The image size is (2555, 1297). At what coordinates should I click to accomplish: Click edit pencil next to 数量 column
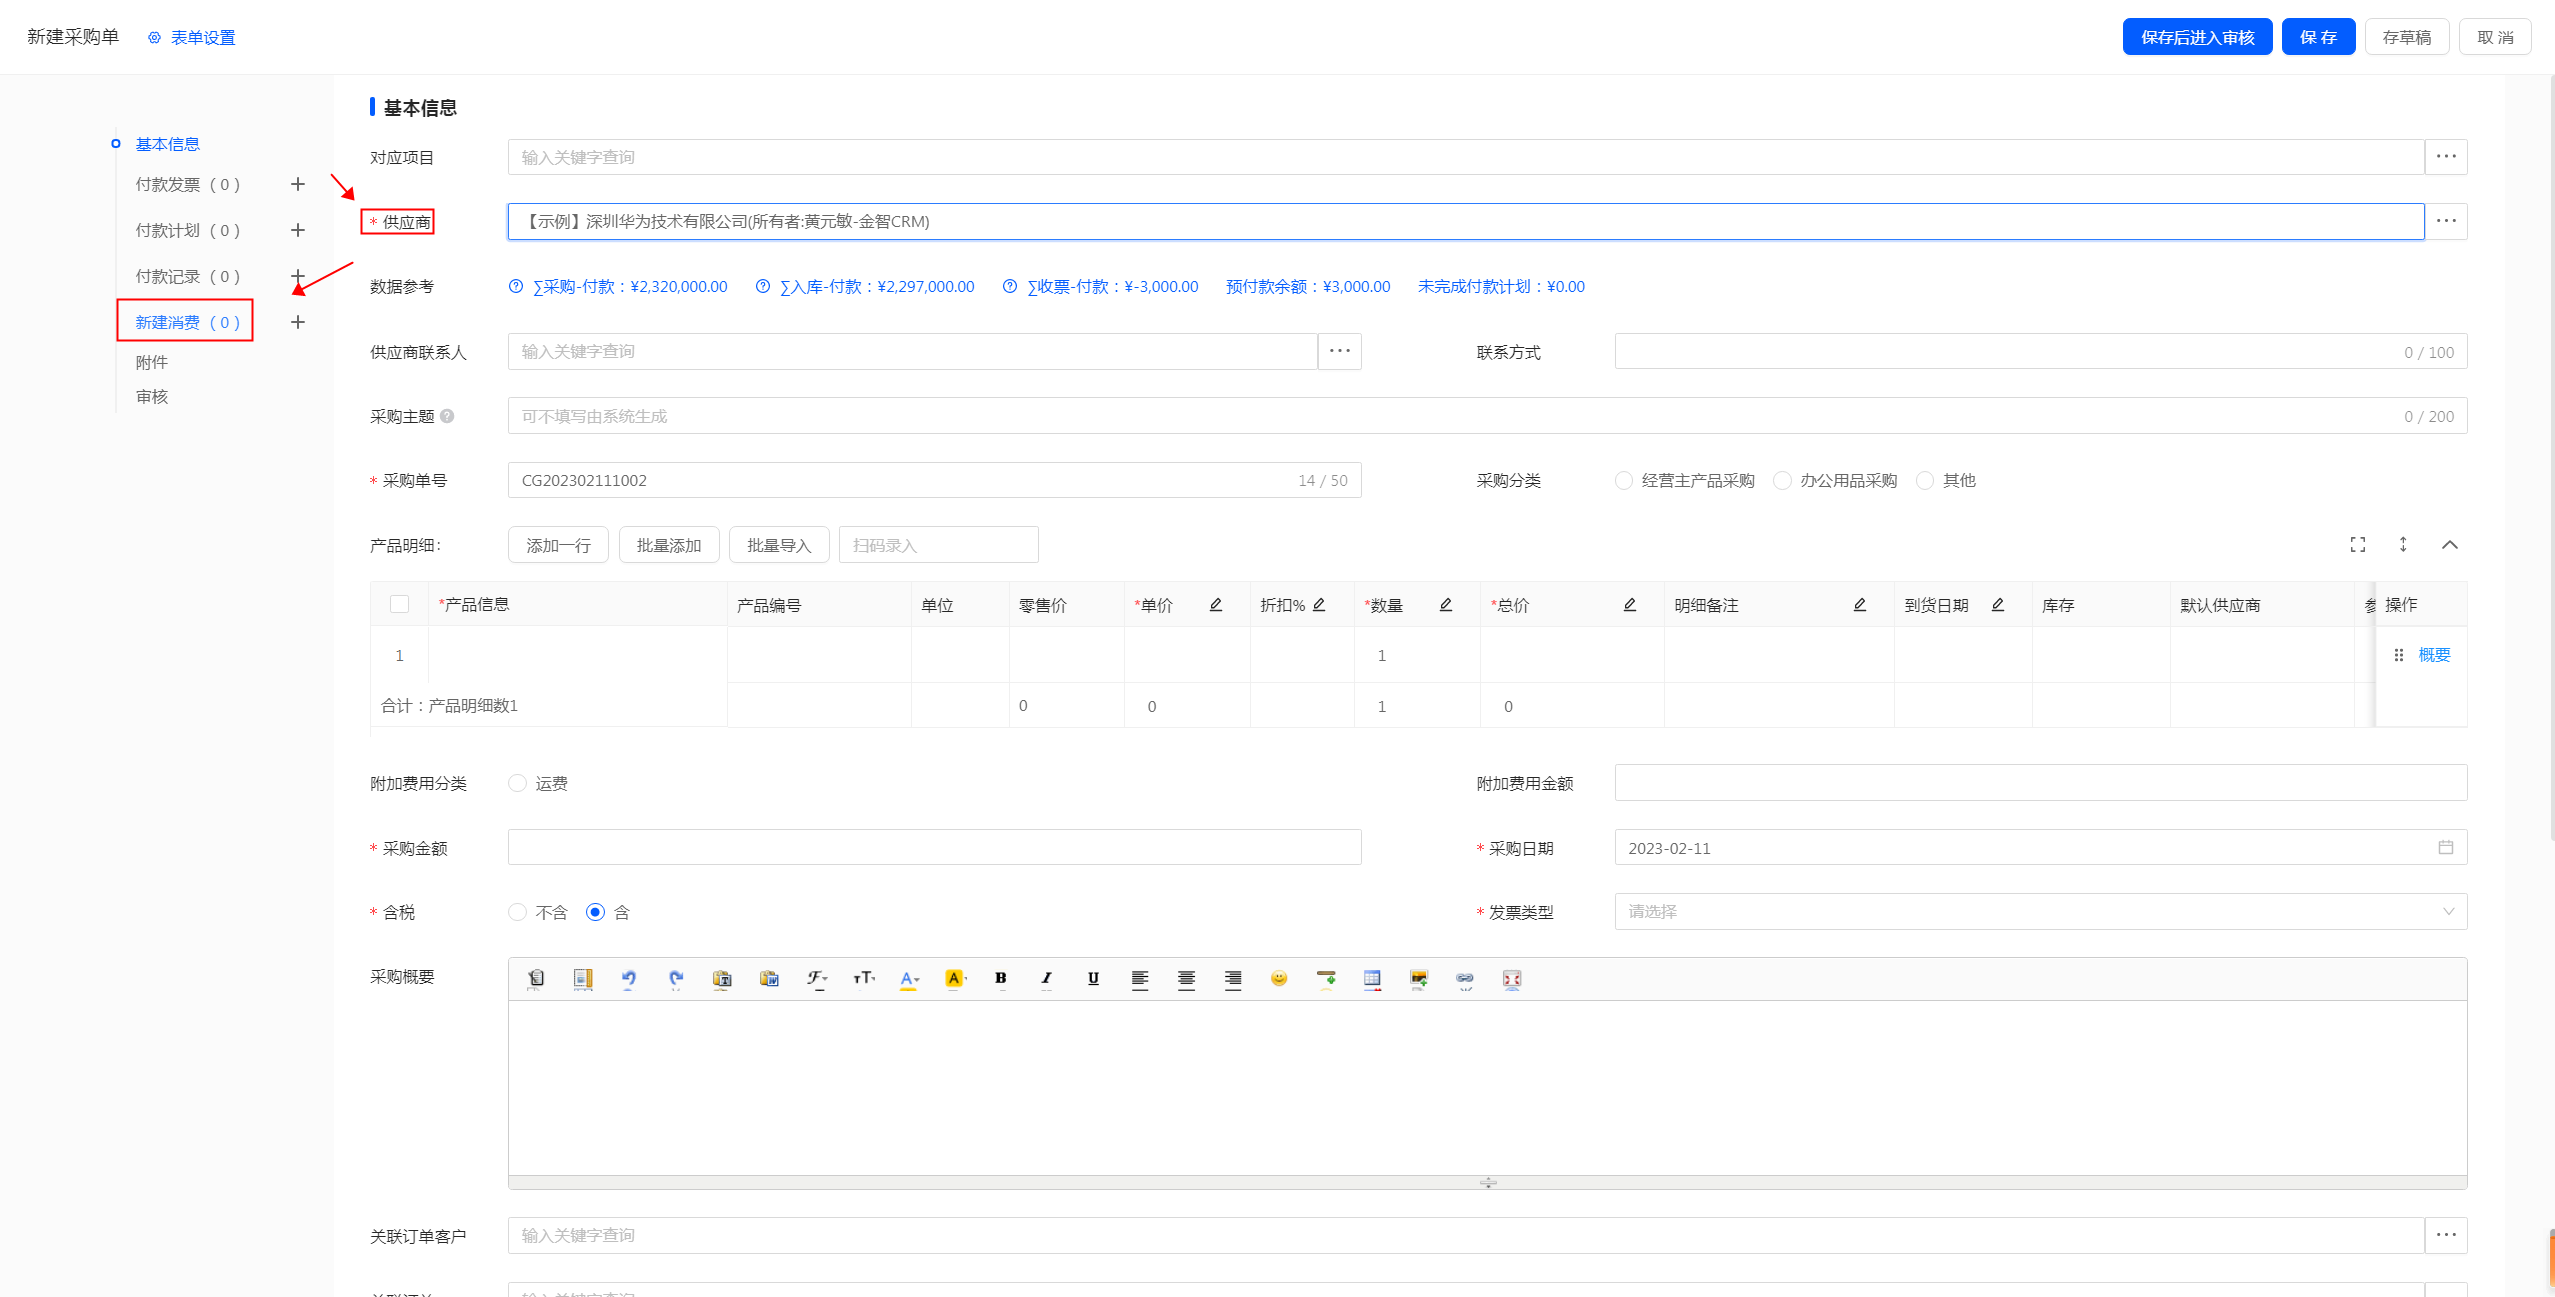point(1446,605)
